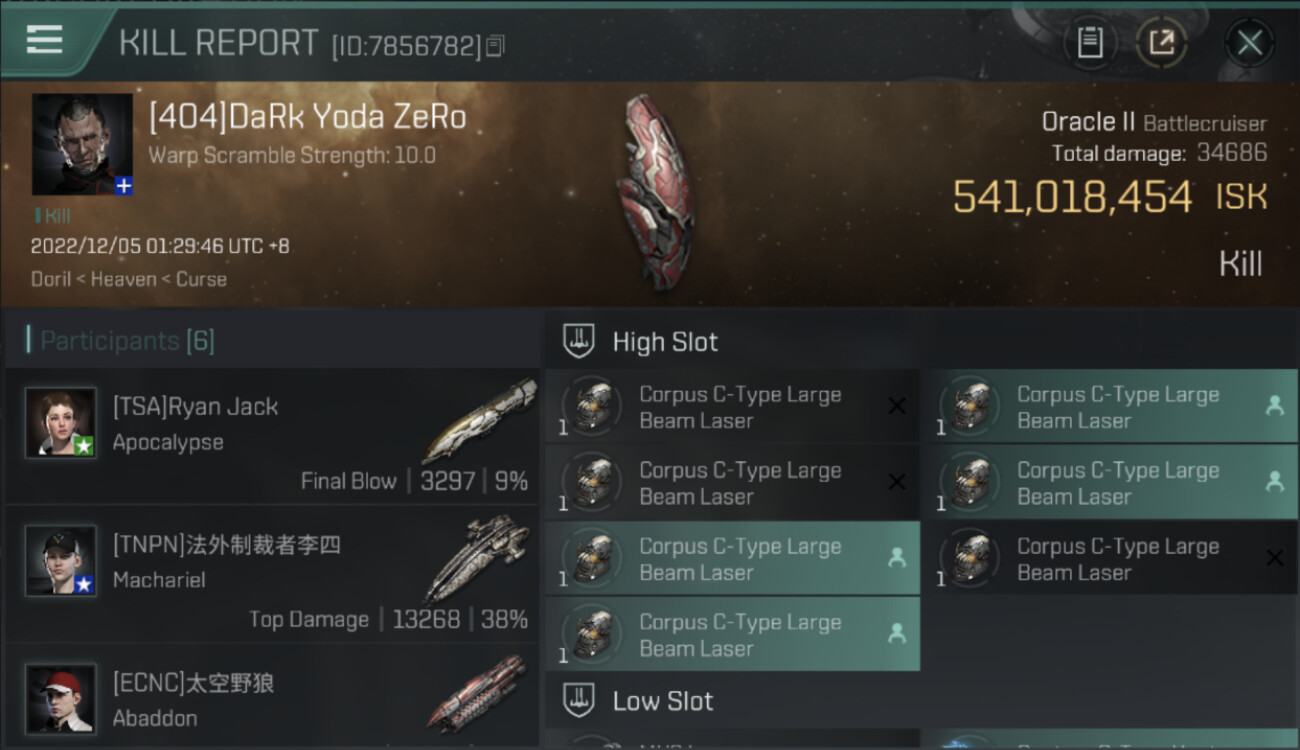
Task: Copy the kill report ID with copy icon
Action: (x=496, y=45)
